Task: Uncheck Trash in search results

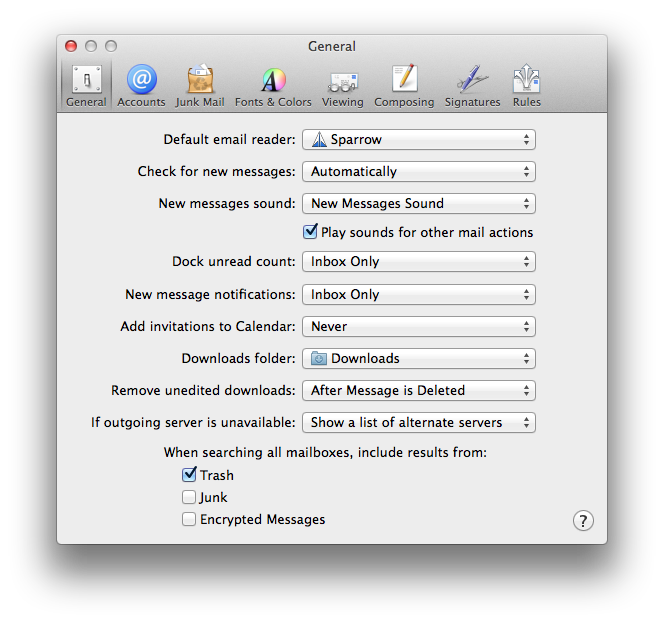Action: (x=189, y=475)
